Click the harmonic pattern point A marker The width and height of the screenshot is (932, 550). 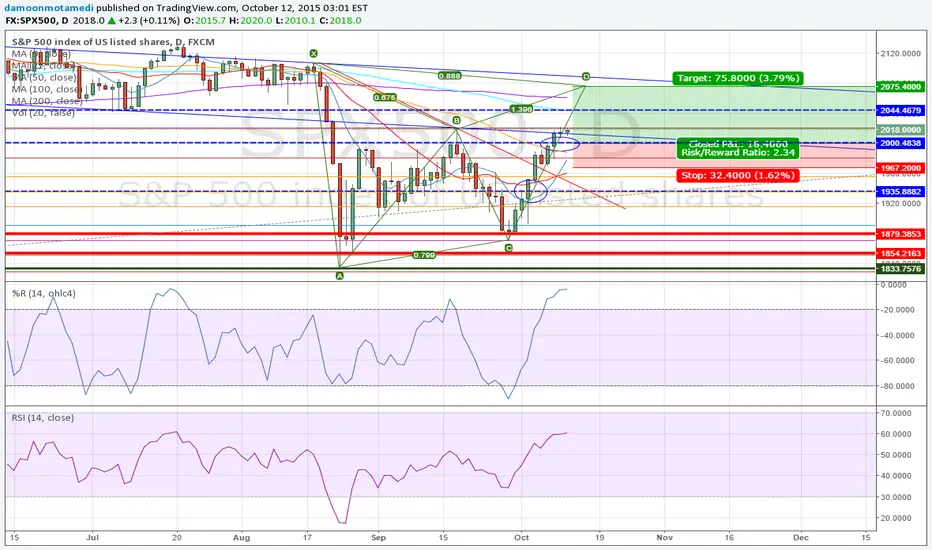[339, 276]
